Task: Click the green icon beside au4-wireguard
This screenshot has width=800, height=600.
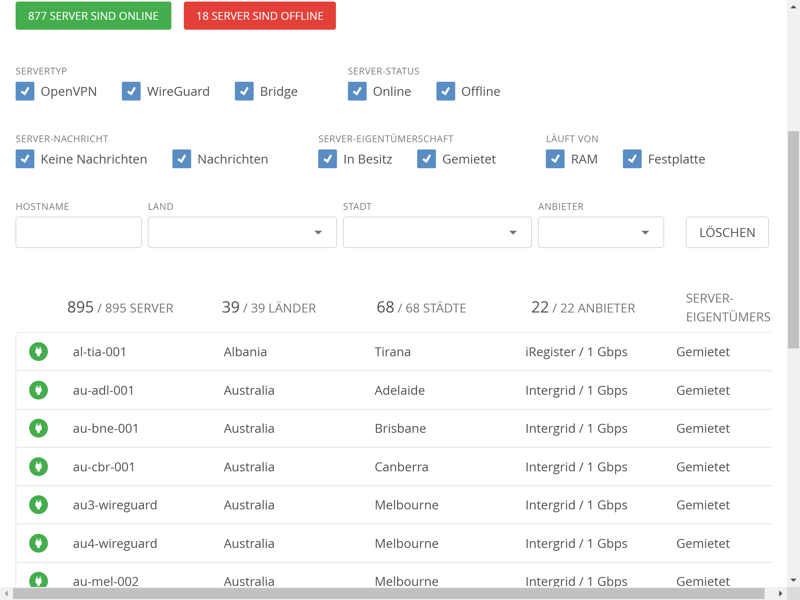Action: [38, 543]
